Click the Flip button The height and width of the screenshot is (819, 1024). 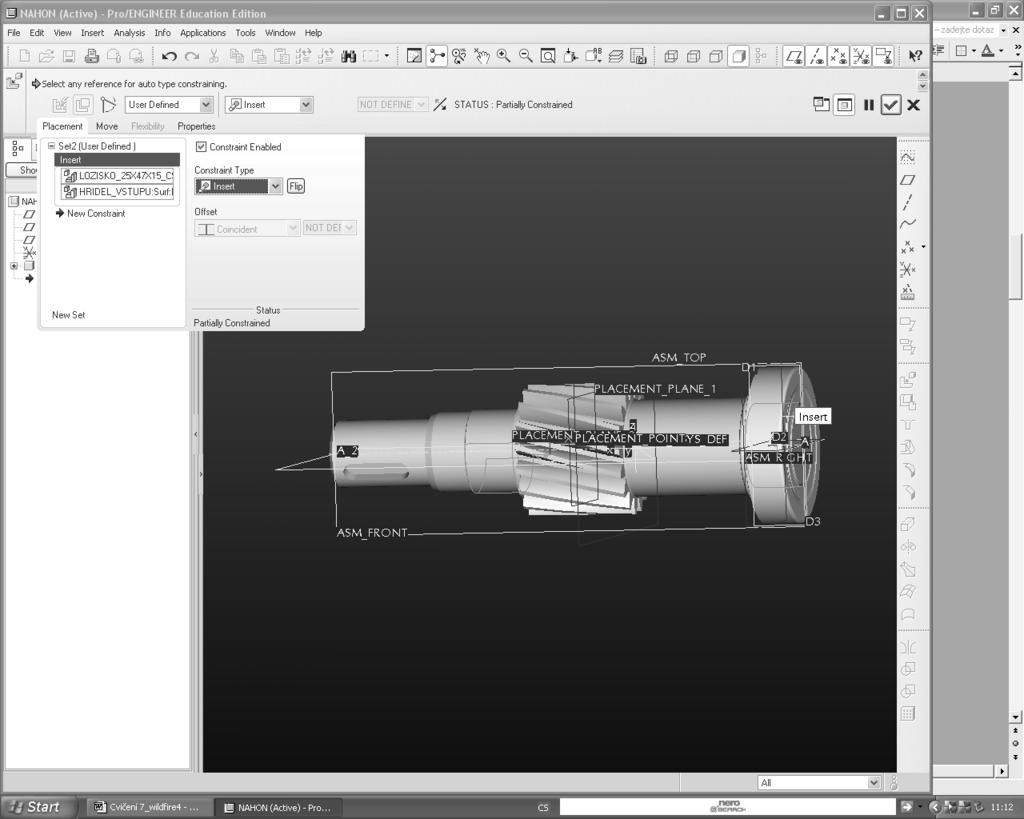click(296, 186)
